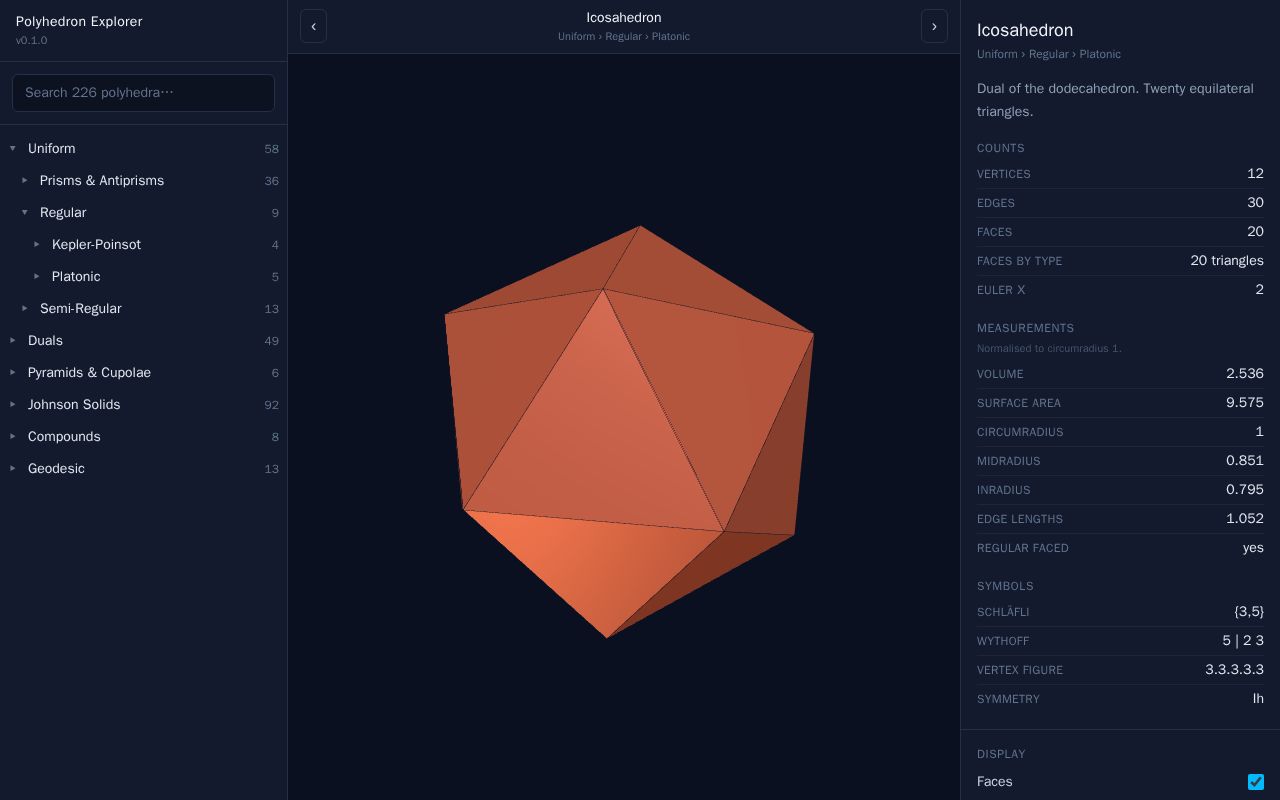Click the Midradius value 0.851
The width and height of the screenshot is (1280, 800).
[x=1245, y=461]
